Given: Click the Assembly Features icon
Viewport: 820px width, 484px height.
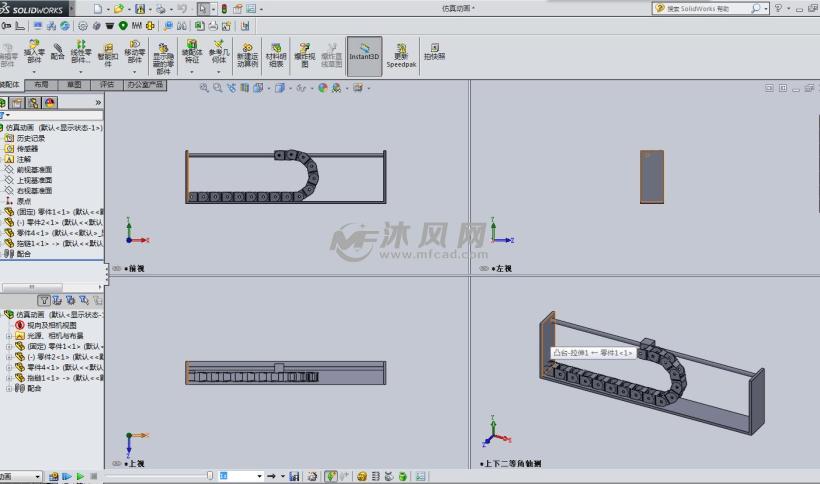Looking at the screenshot, I should click(x=192, y=44).
